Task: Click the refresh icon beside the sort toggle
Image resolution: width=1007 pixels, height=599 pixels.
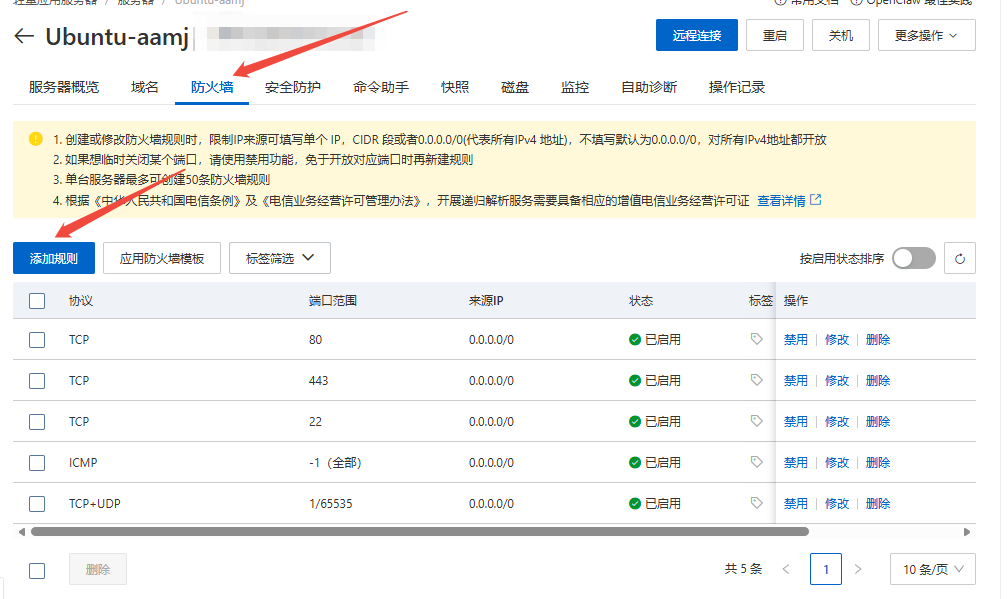Action: (x=959, y=259)
